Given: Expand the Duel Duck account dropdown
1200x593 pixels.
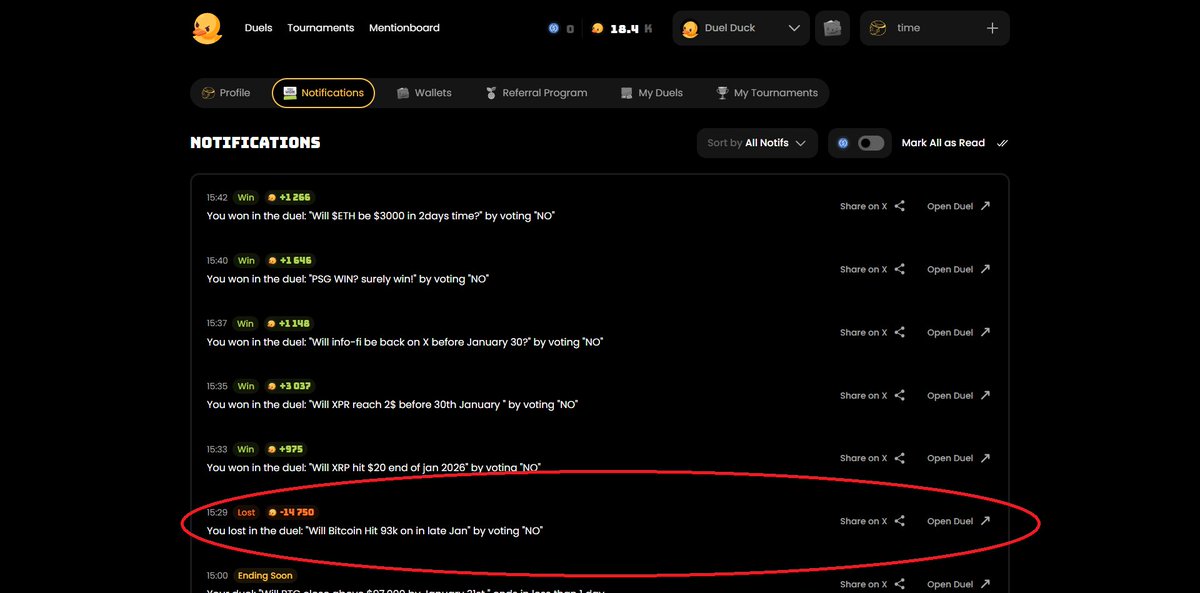Looking at the screenshot, I should (741, 29).
